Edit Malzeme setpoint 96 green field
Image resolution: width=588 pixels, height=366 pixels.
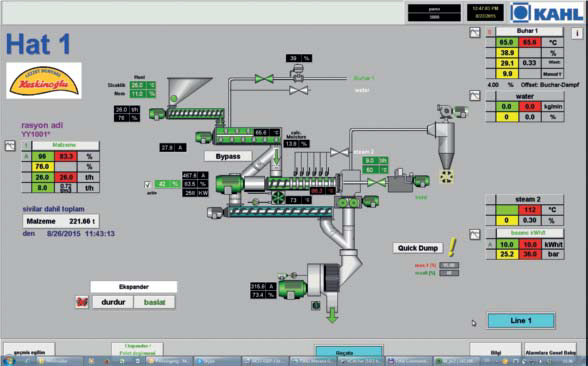42,156
